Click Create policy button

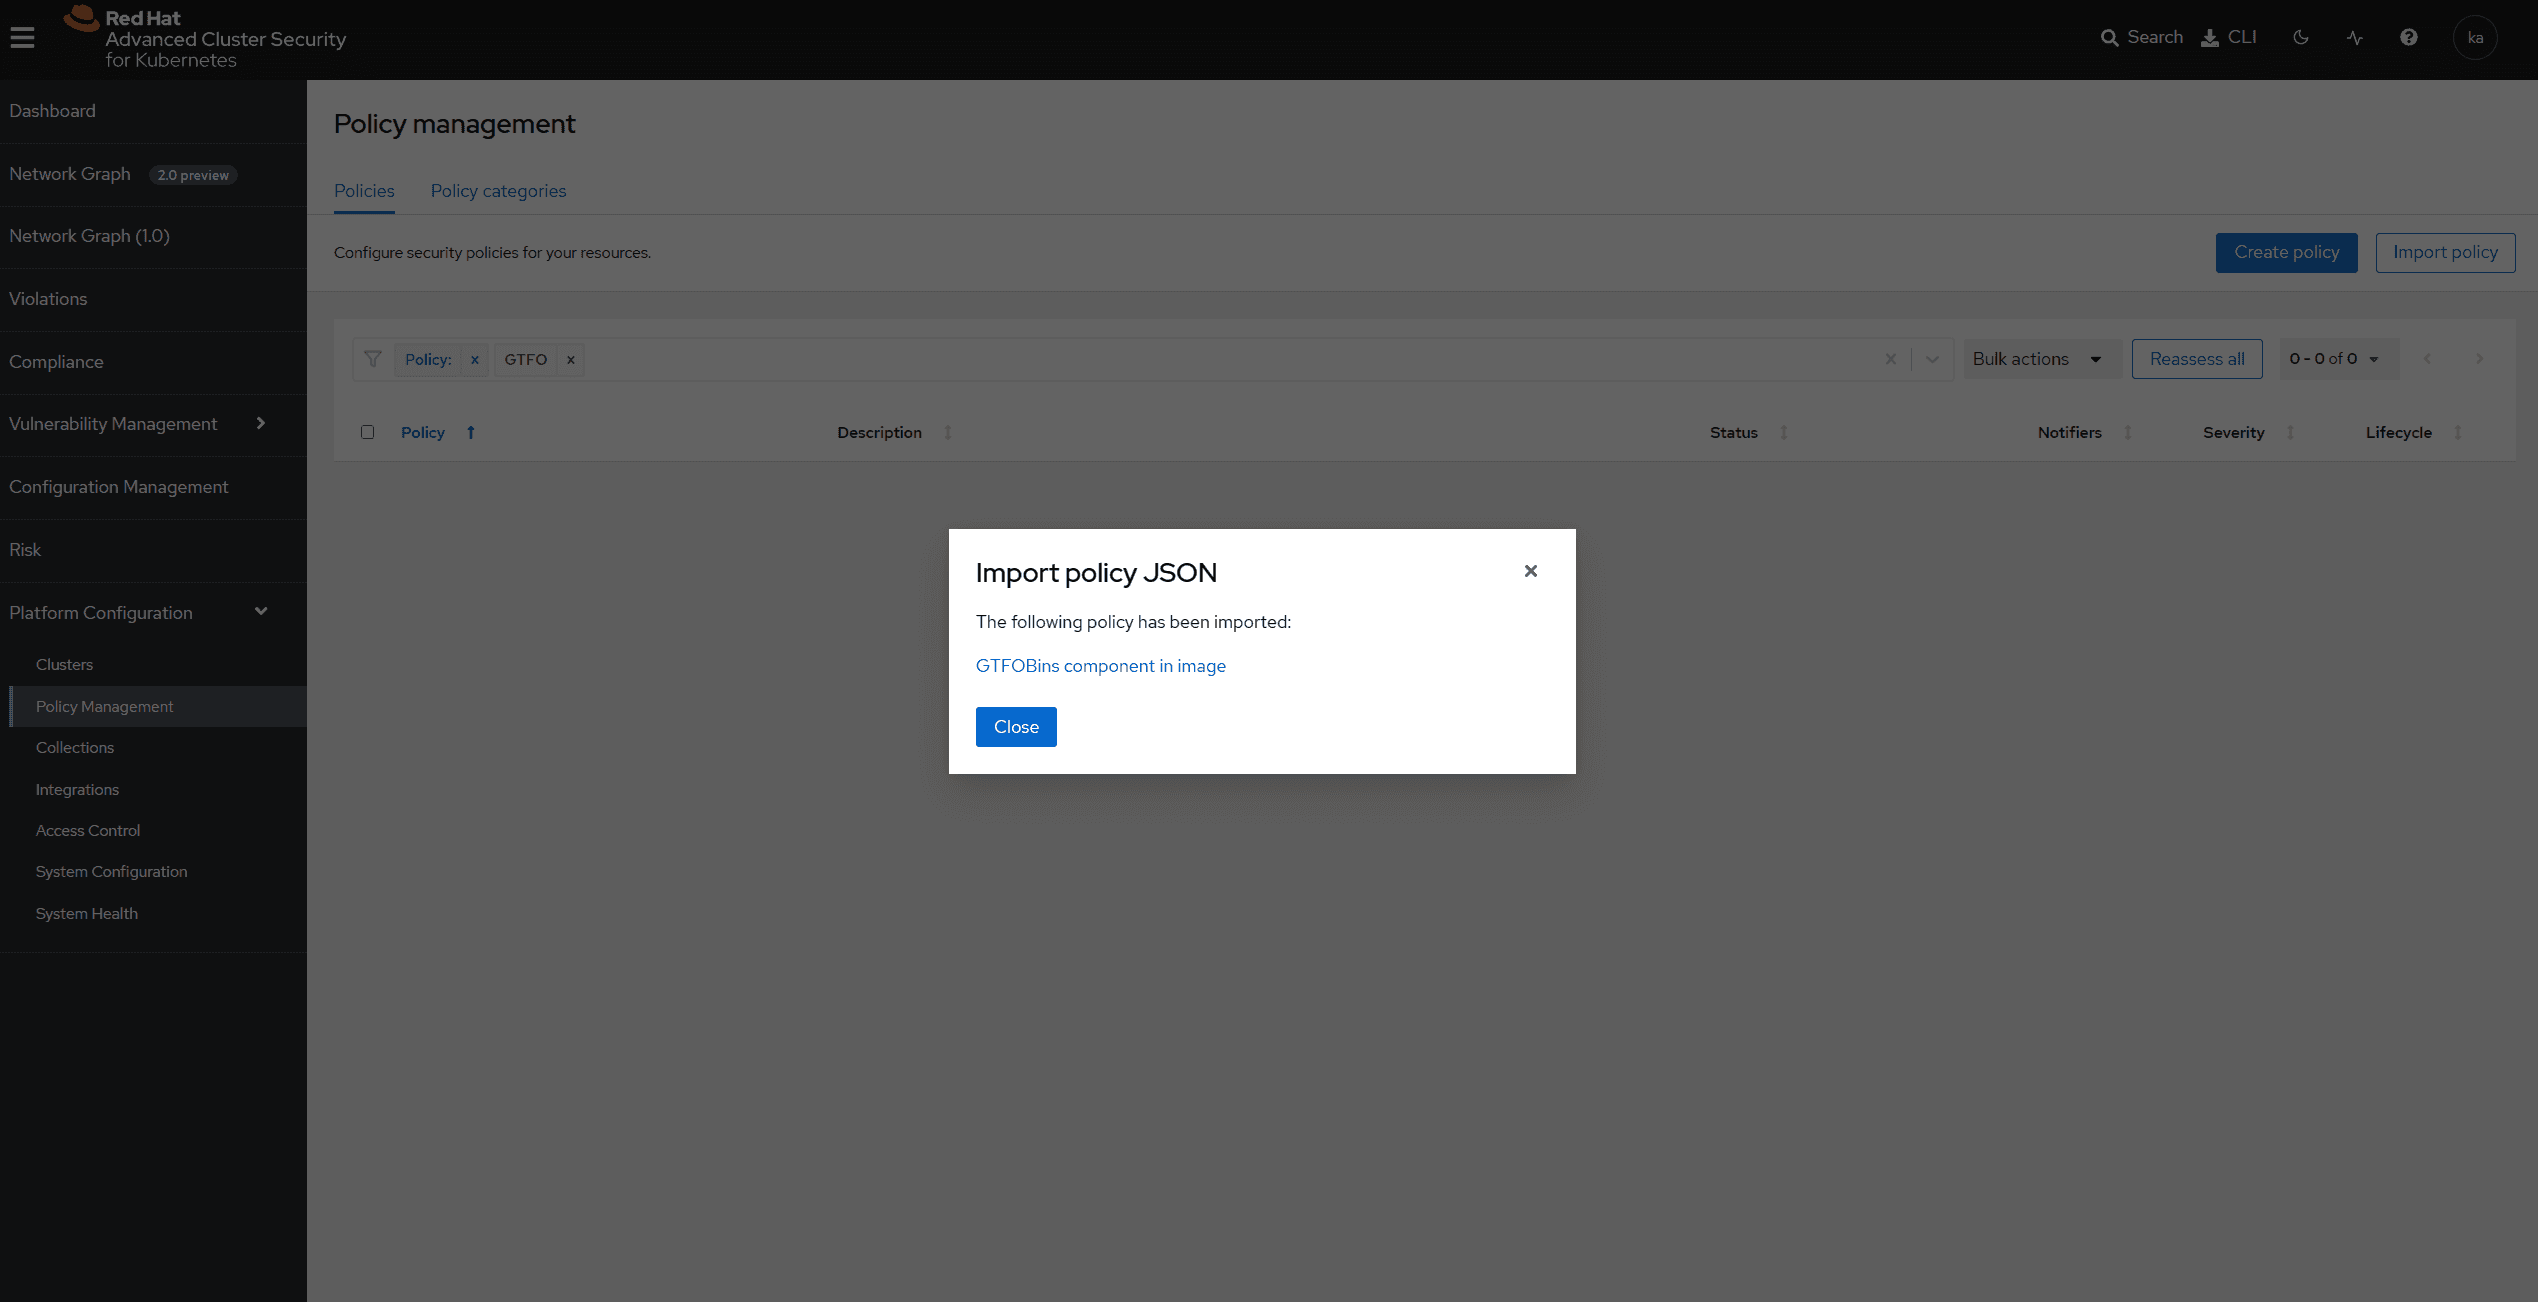(2286, 253)
